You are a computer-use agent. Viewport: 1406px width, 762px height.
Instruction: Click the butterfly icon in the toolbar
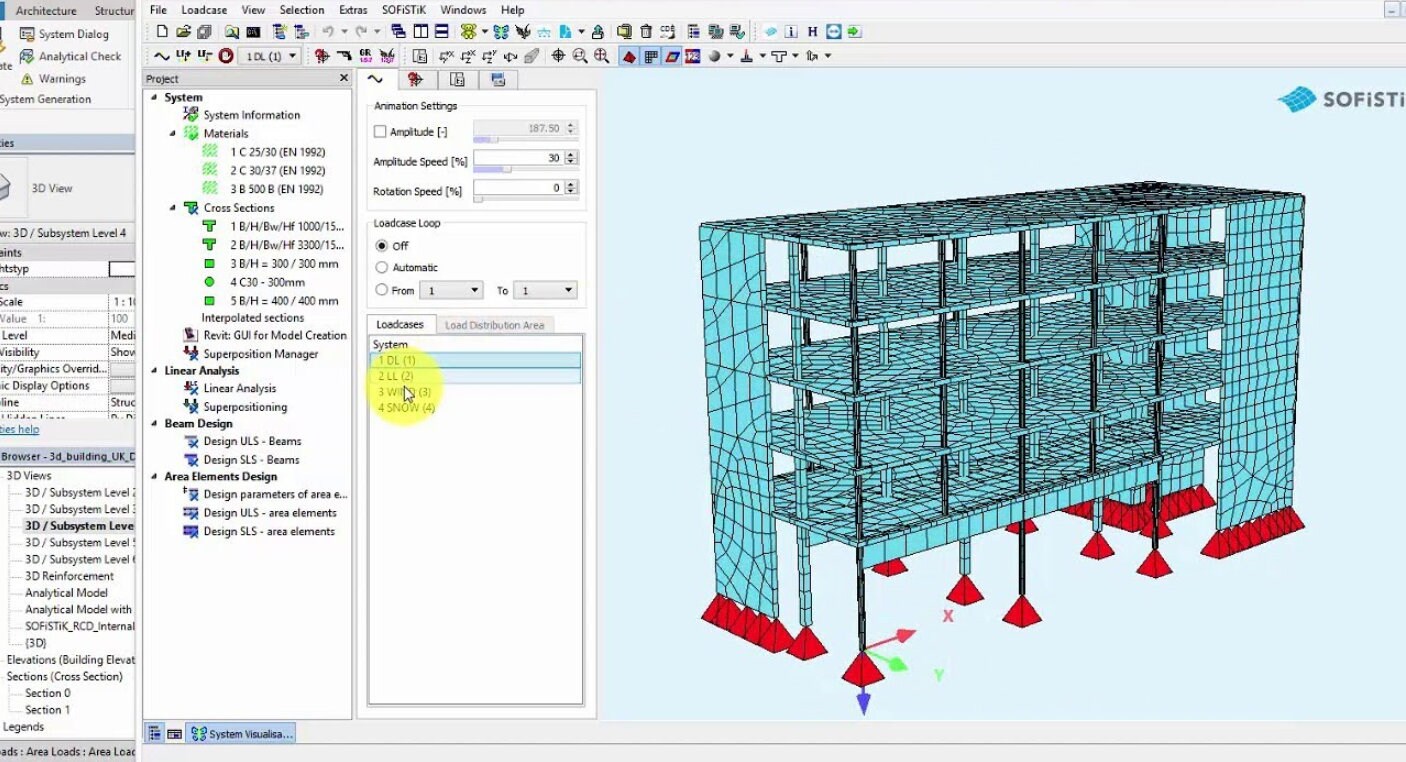click(503, 30)
